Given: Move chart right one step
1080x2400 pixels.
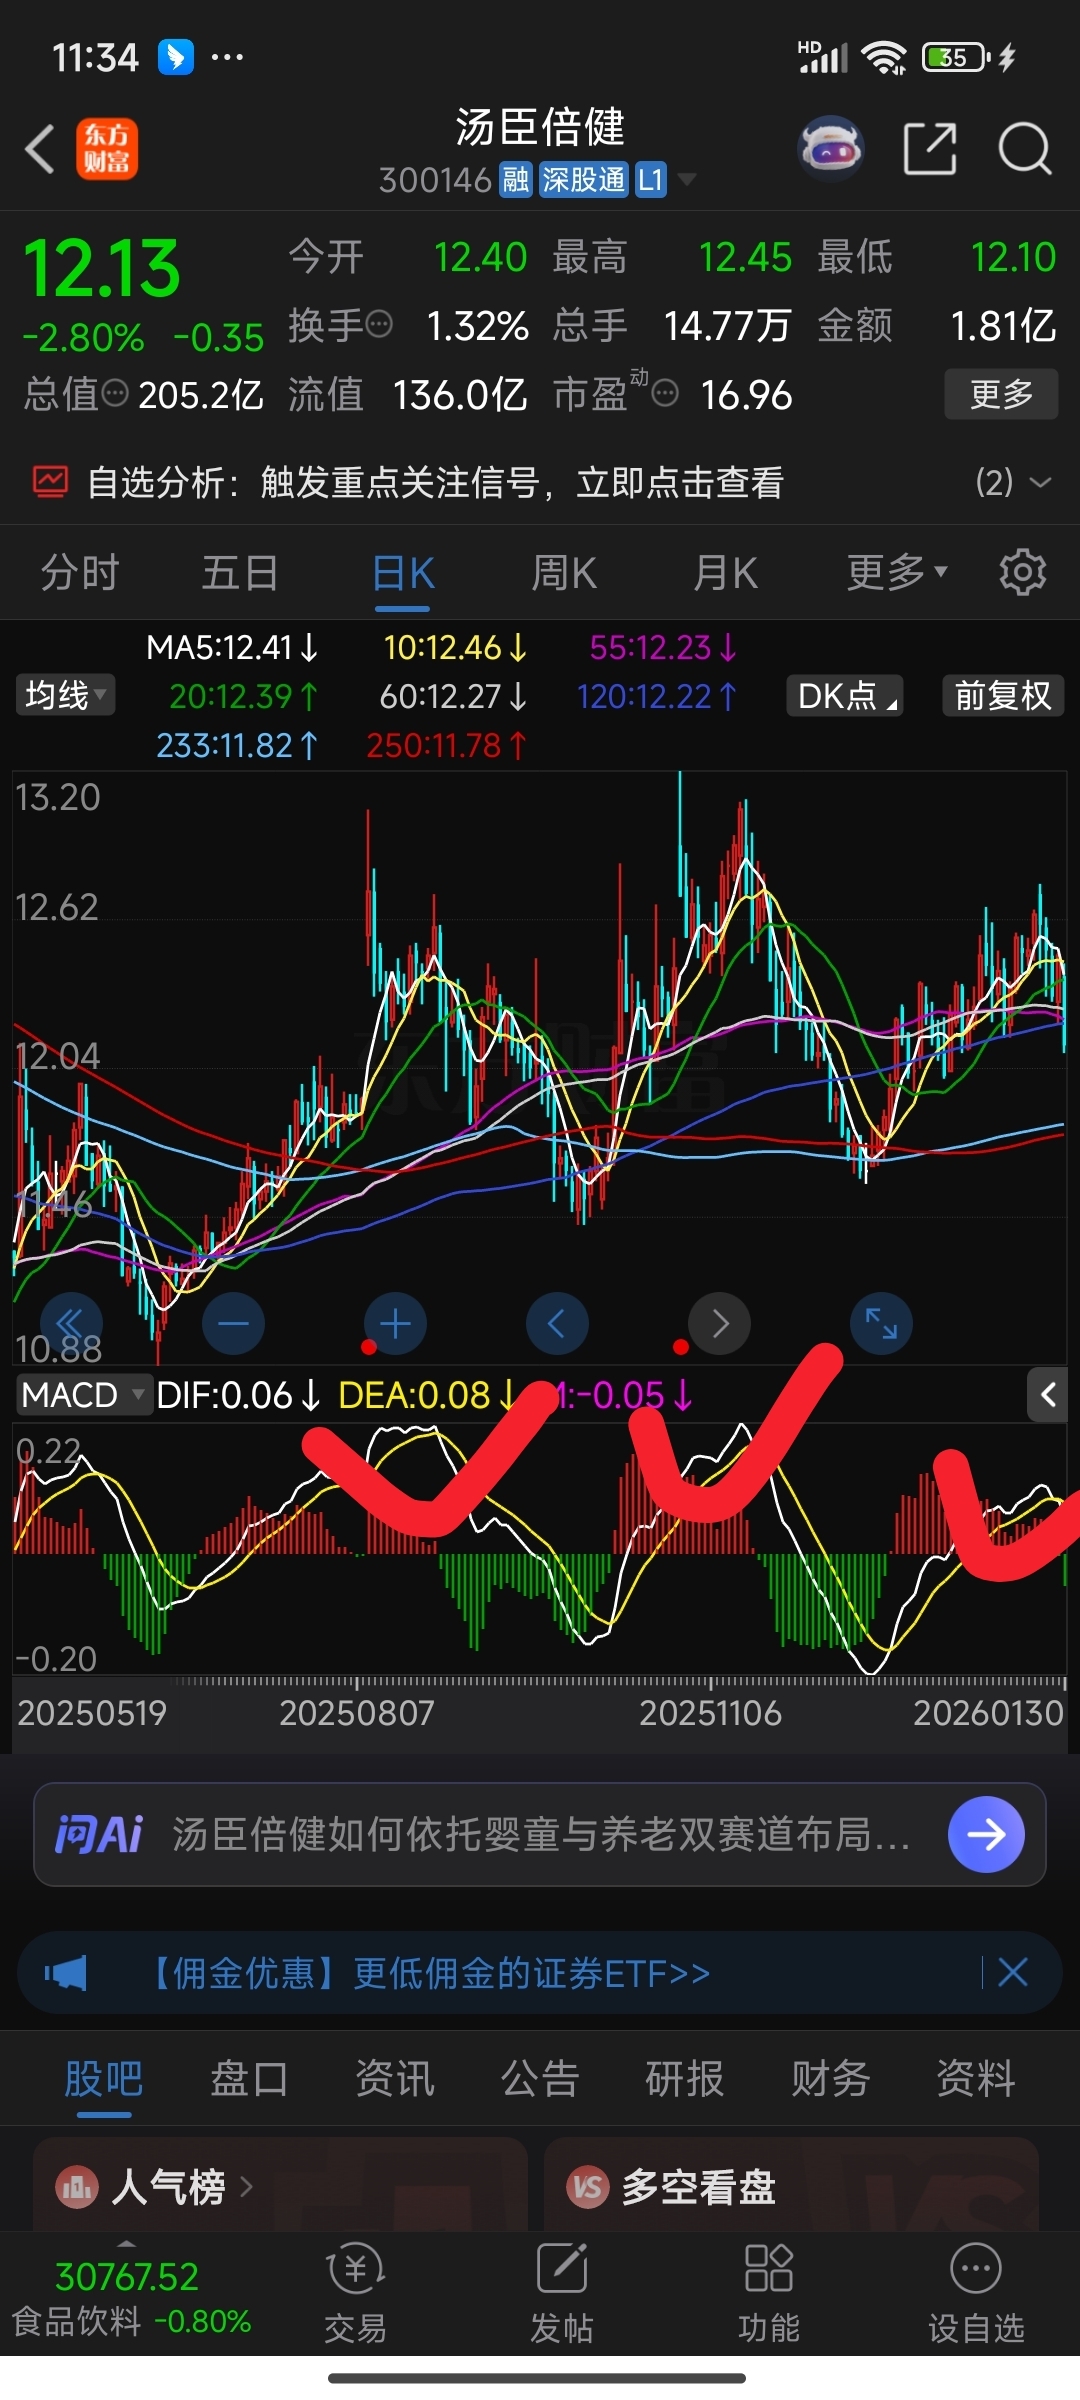Looking at the screenshot, I should coord(719,1324).
